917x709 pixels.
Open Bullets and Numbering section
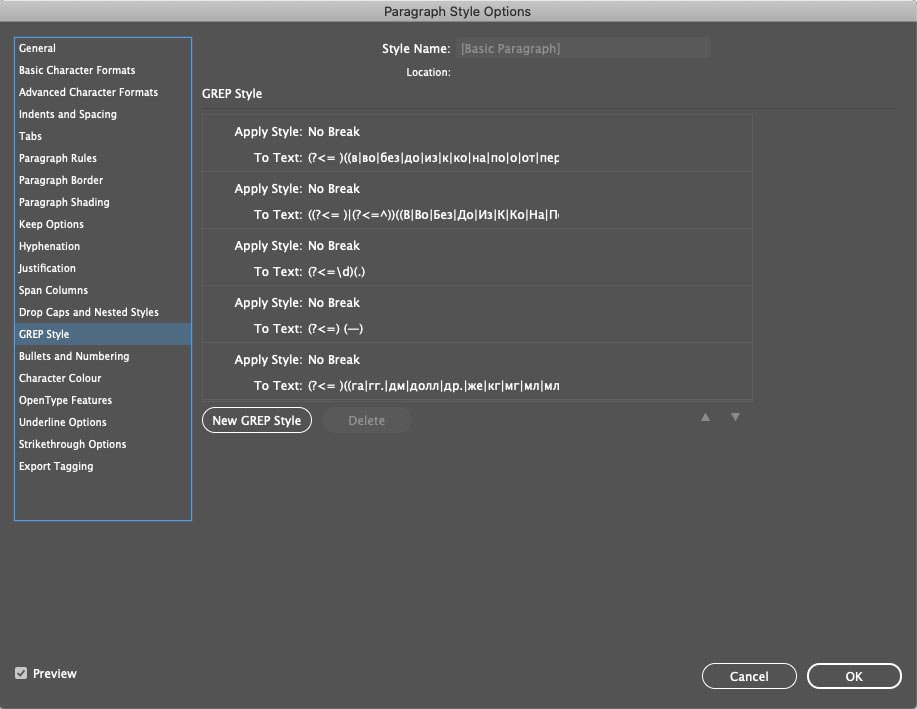74,356
